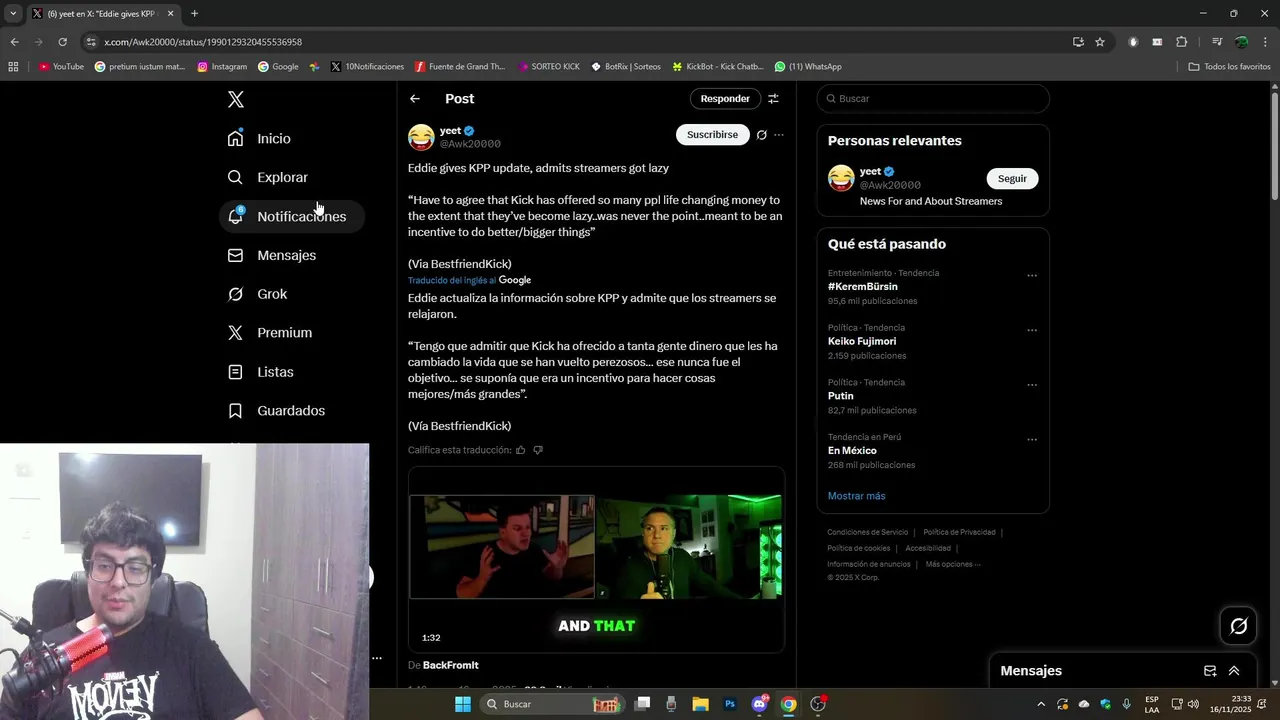
Task: Open the SORTEO KICK bookmark
Action: [x=549, y=67]
